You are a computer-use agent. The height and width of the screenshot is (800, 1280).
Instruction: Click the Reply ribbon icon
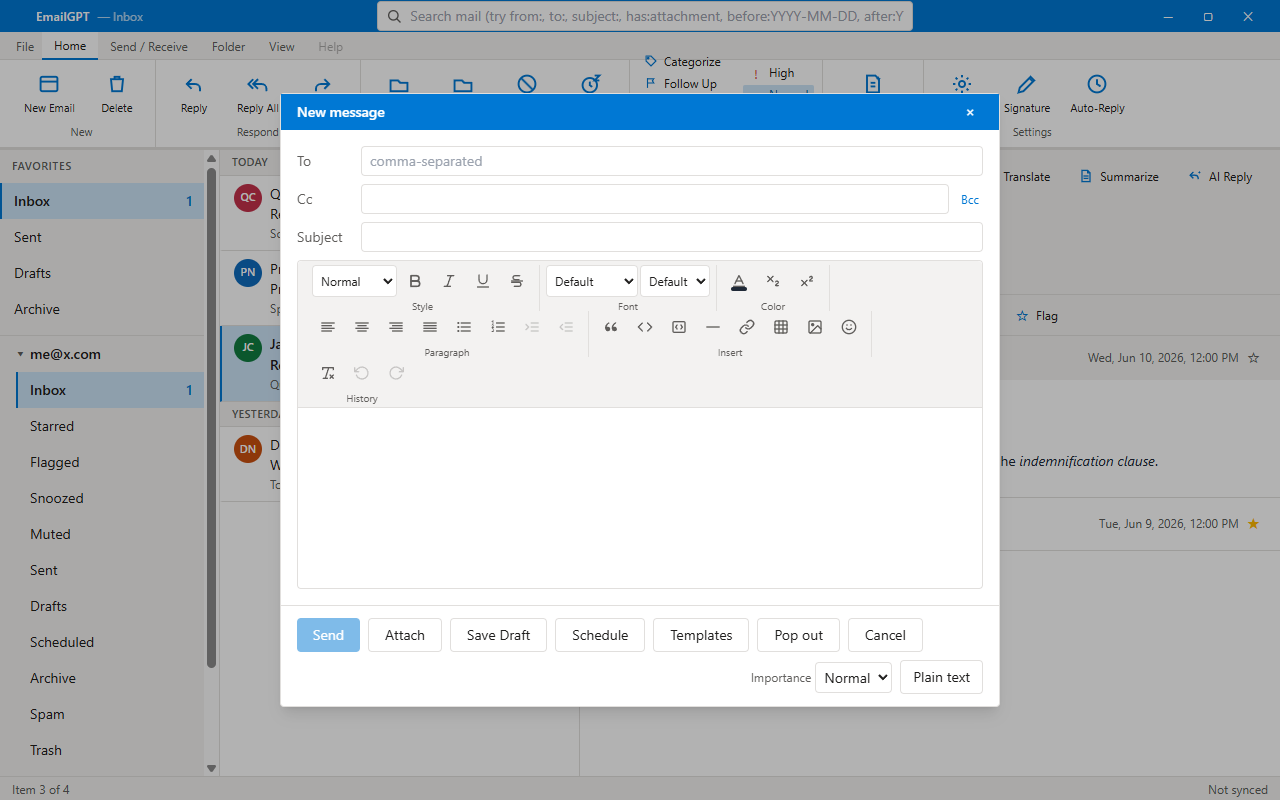[x=194, y=94]
